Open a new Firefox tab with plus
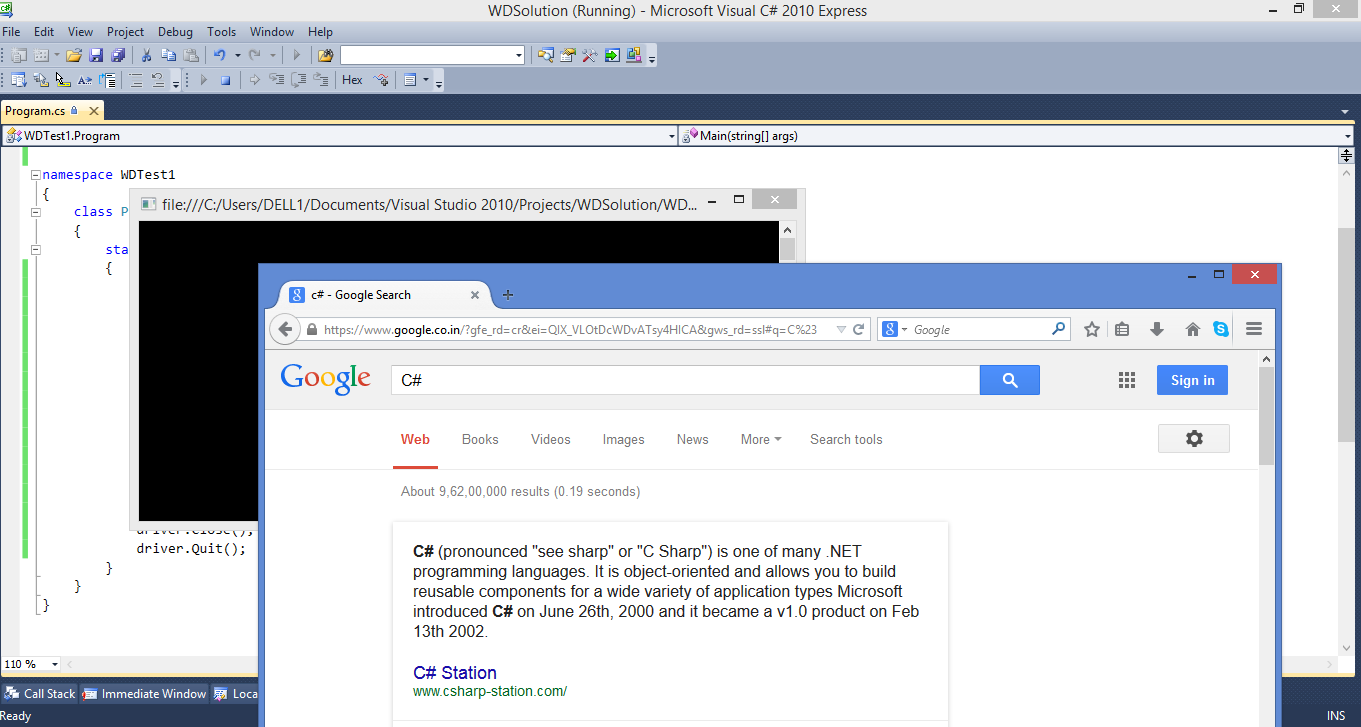Image resolution: width=1361 pixels, height=727 pixels. [508, 295]
